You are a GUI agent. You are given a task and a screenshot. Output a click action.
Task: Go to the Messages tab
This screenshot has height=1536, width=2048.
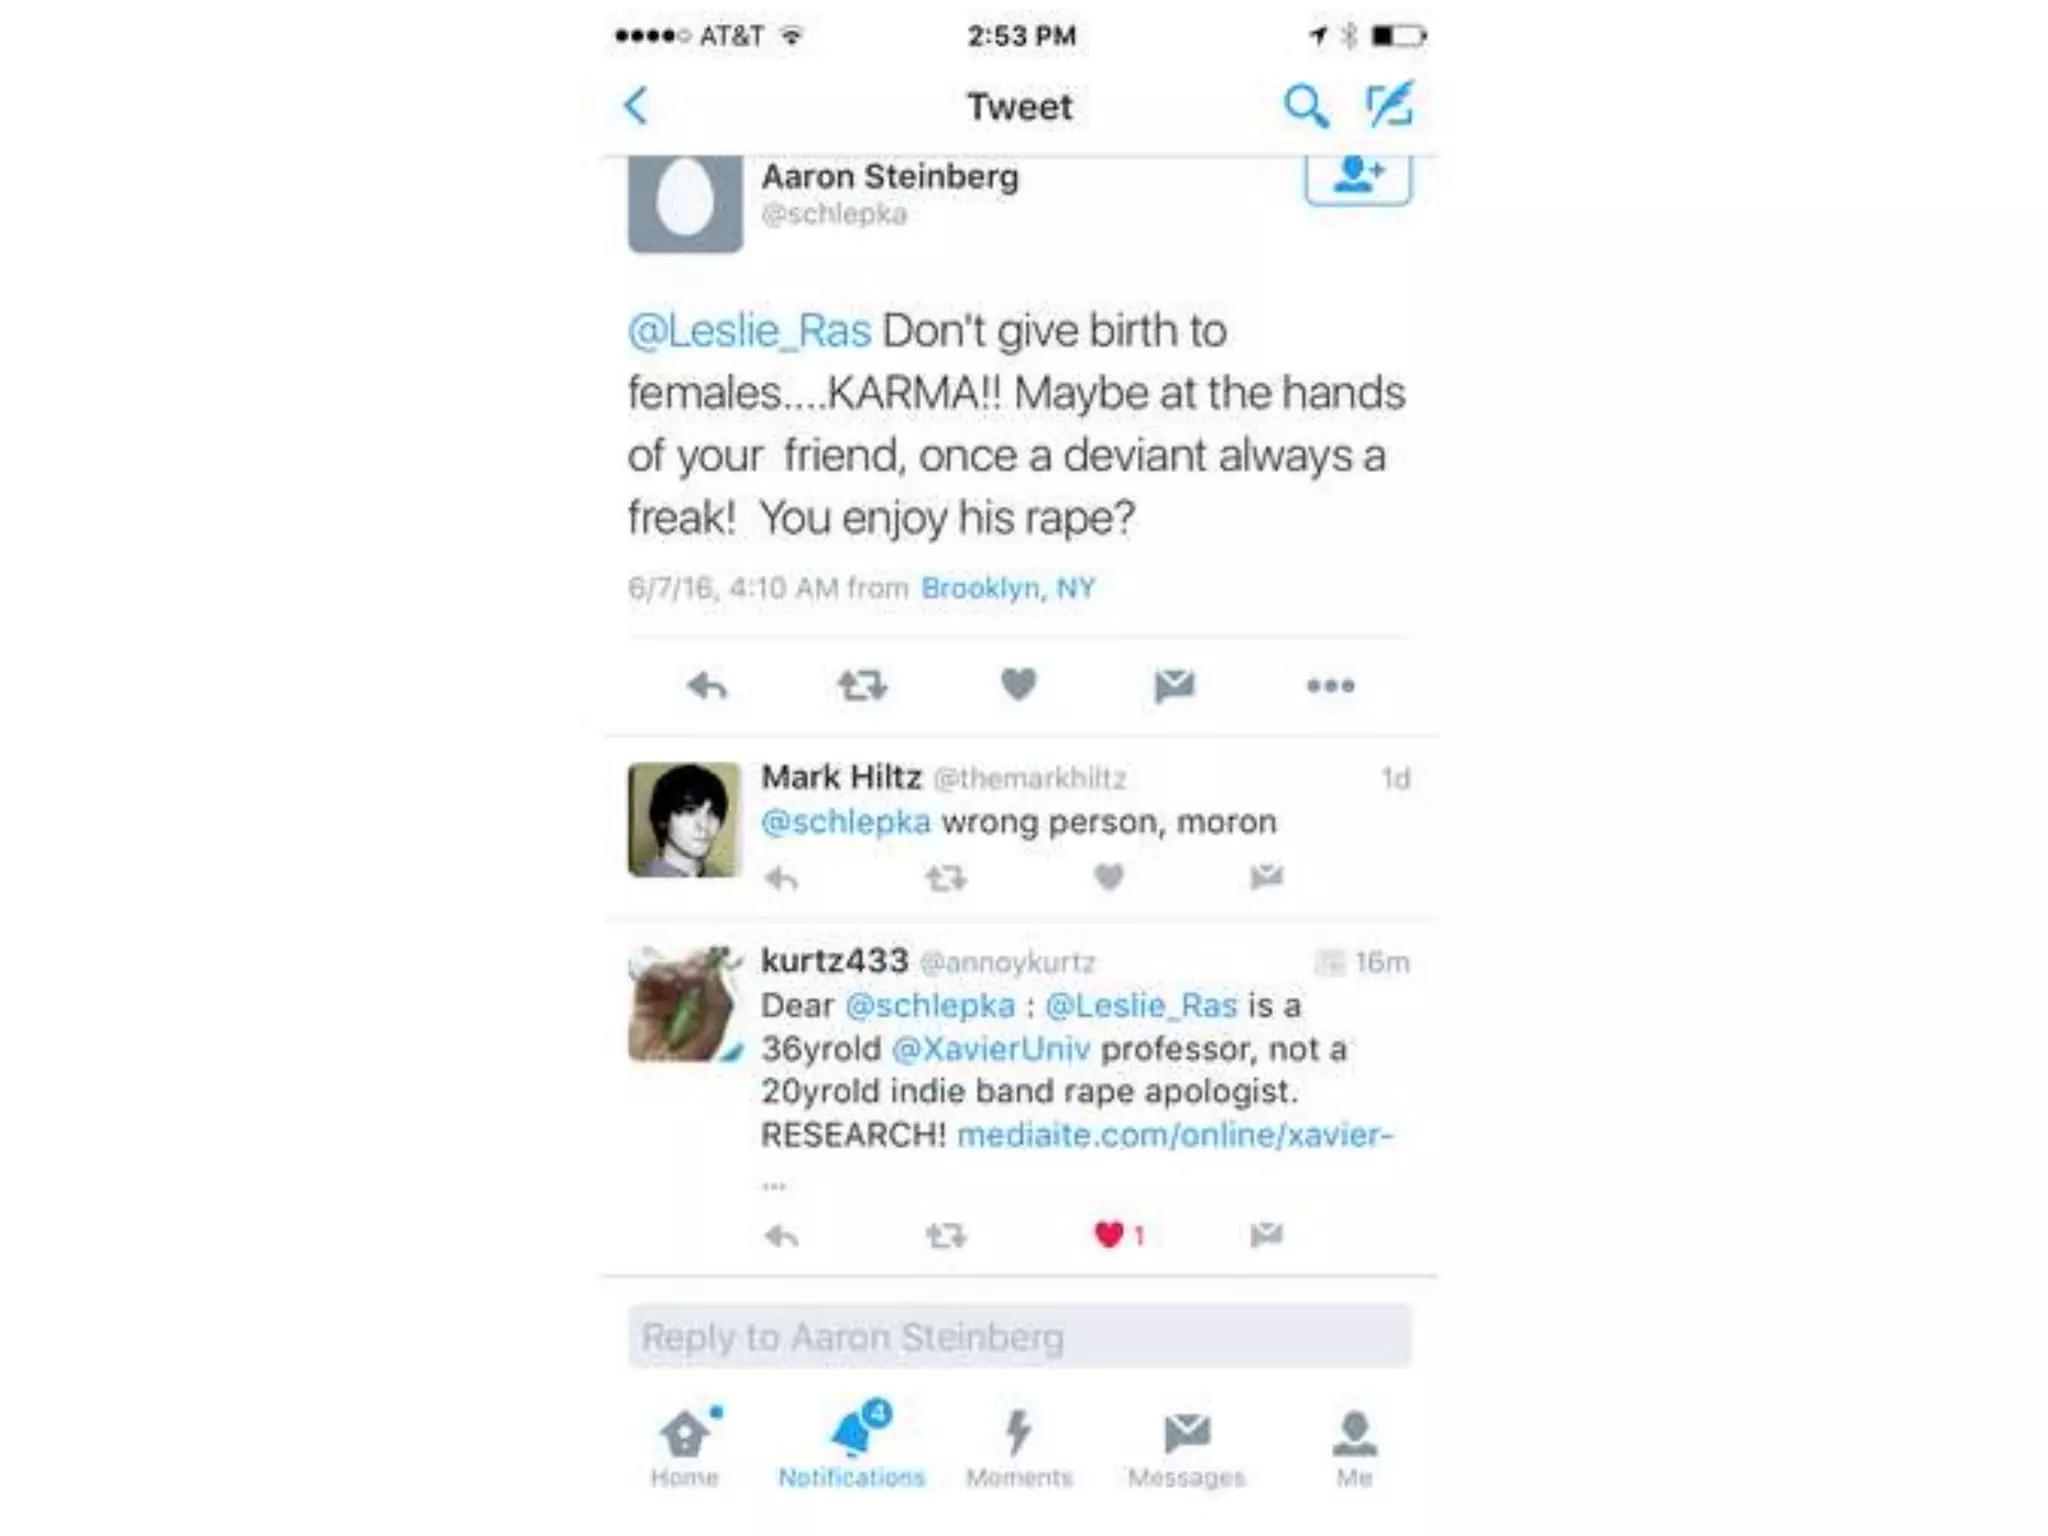click(x=1187, y=1448)
